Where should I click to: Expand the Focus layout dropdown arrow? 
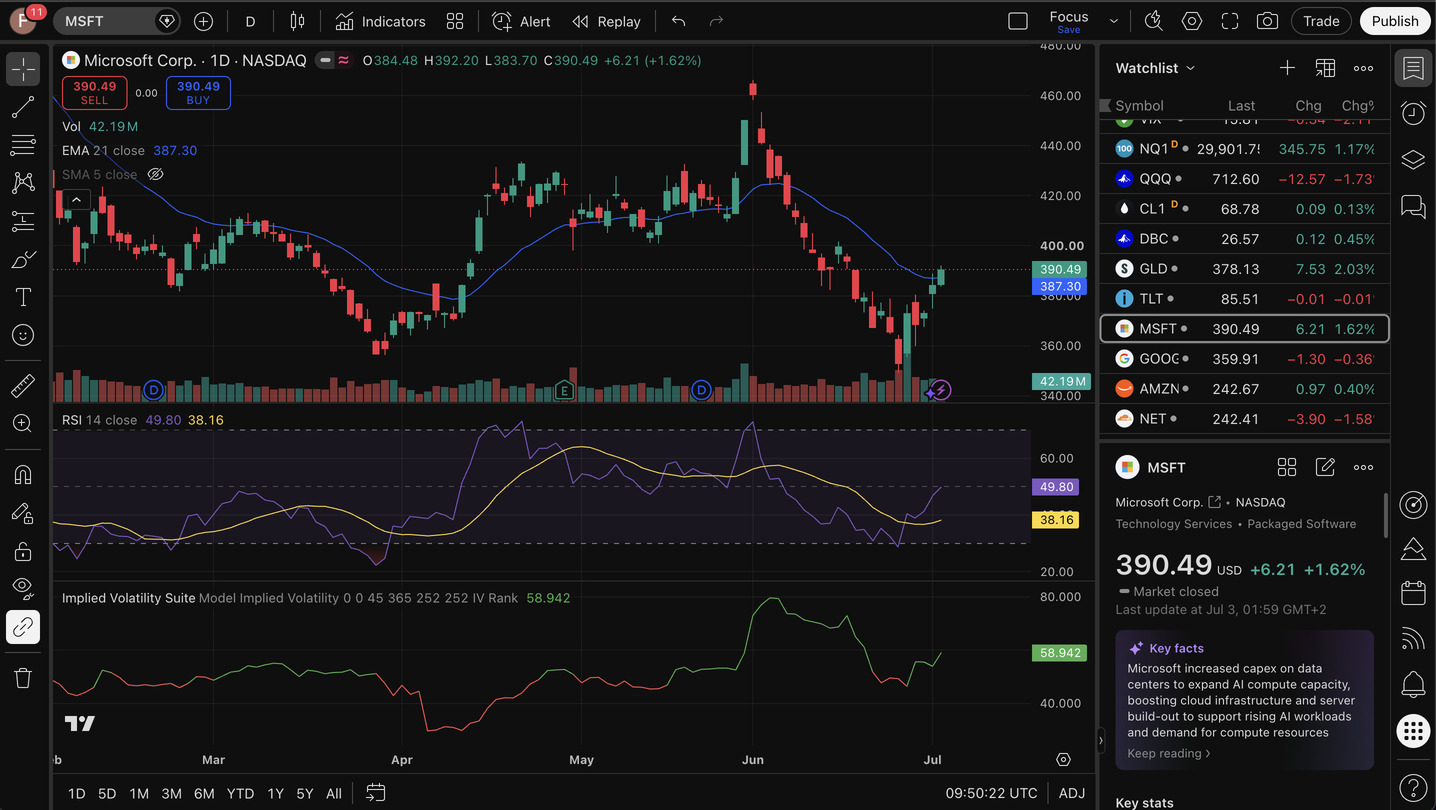(1114, 21)
